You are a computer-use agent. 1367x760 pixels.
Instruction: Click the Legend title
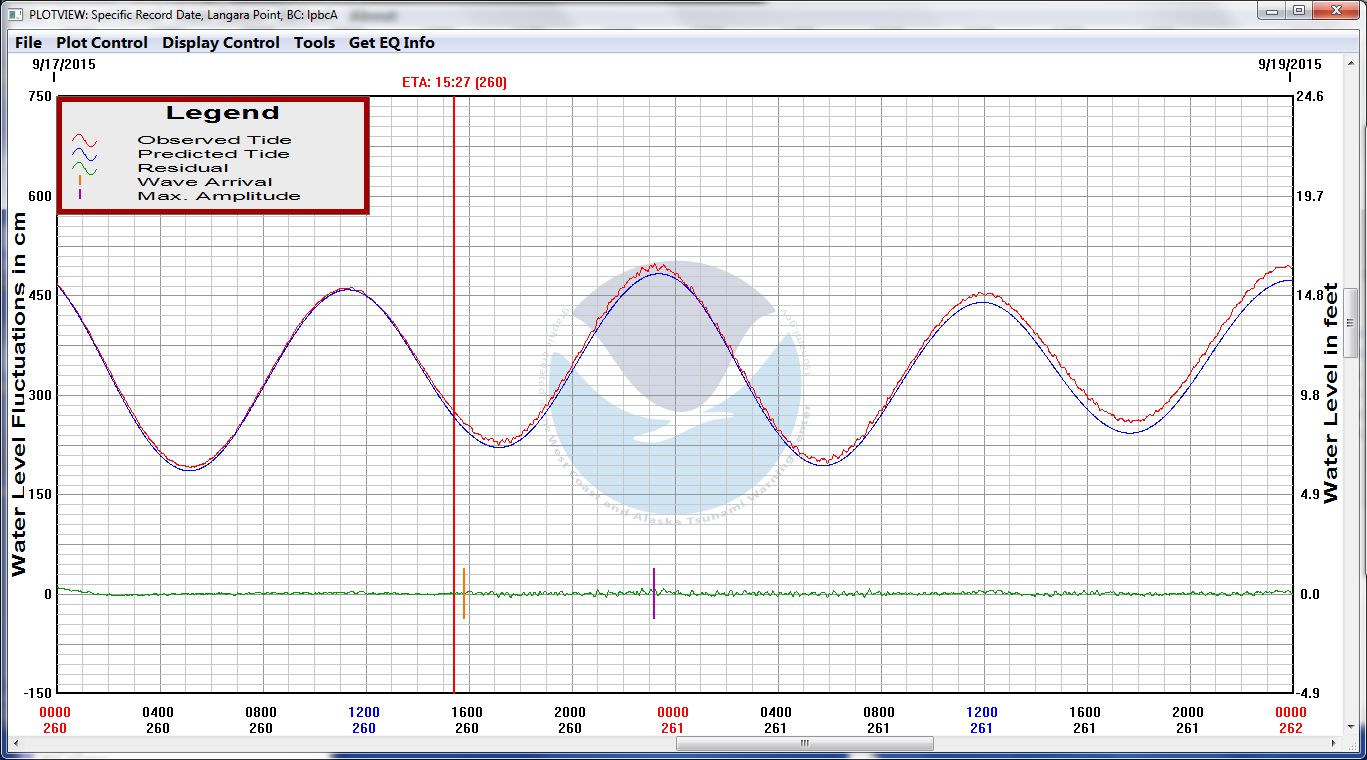(223, 113)
